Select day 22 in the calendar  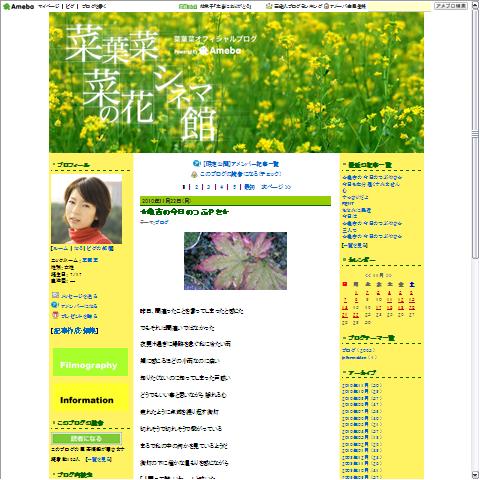(x=356, y=315)
